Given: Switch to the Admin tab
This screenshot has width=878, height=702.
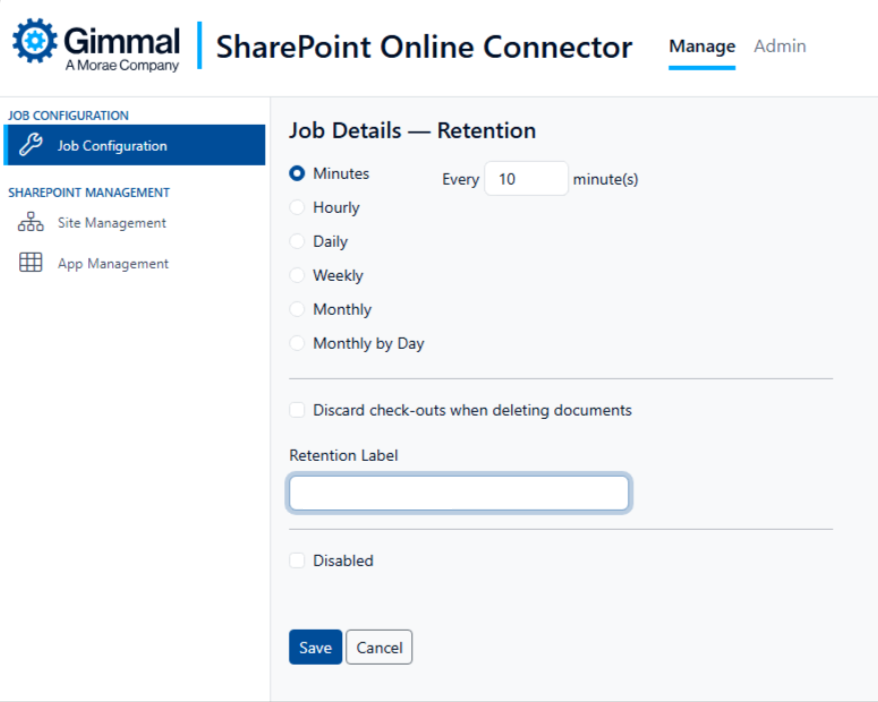Looking at the screenshot, I should pos(779,46).
